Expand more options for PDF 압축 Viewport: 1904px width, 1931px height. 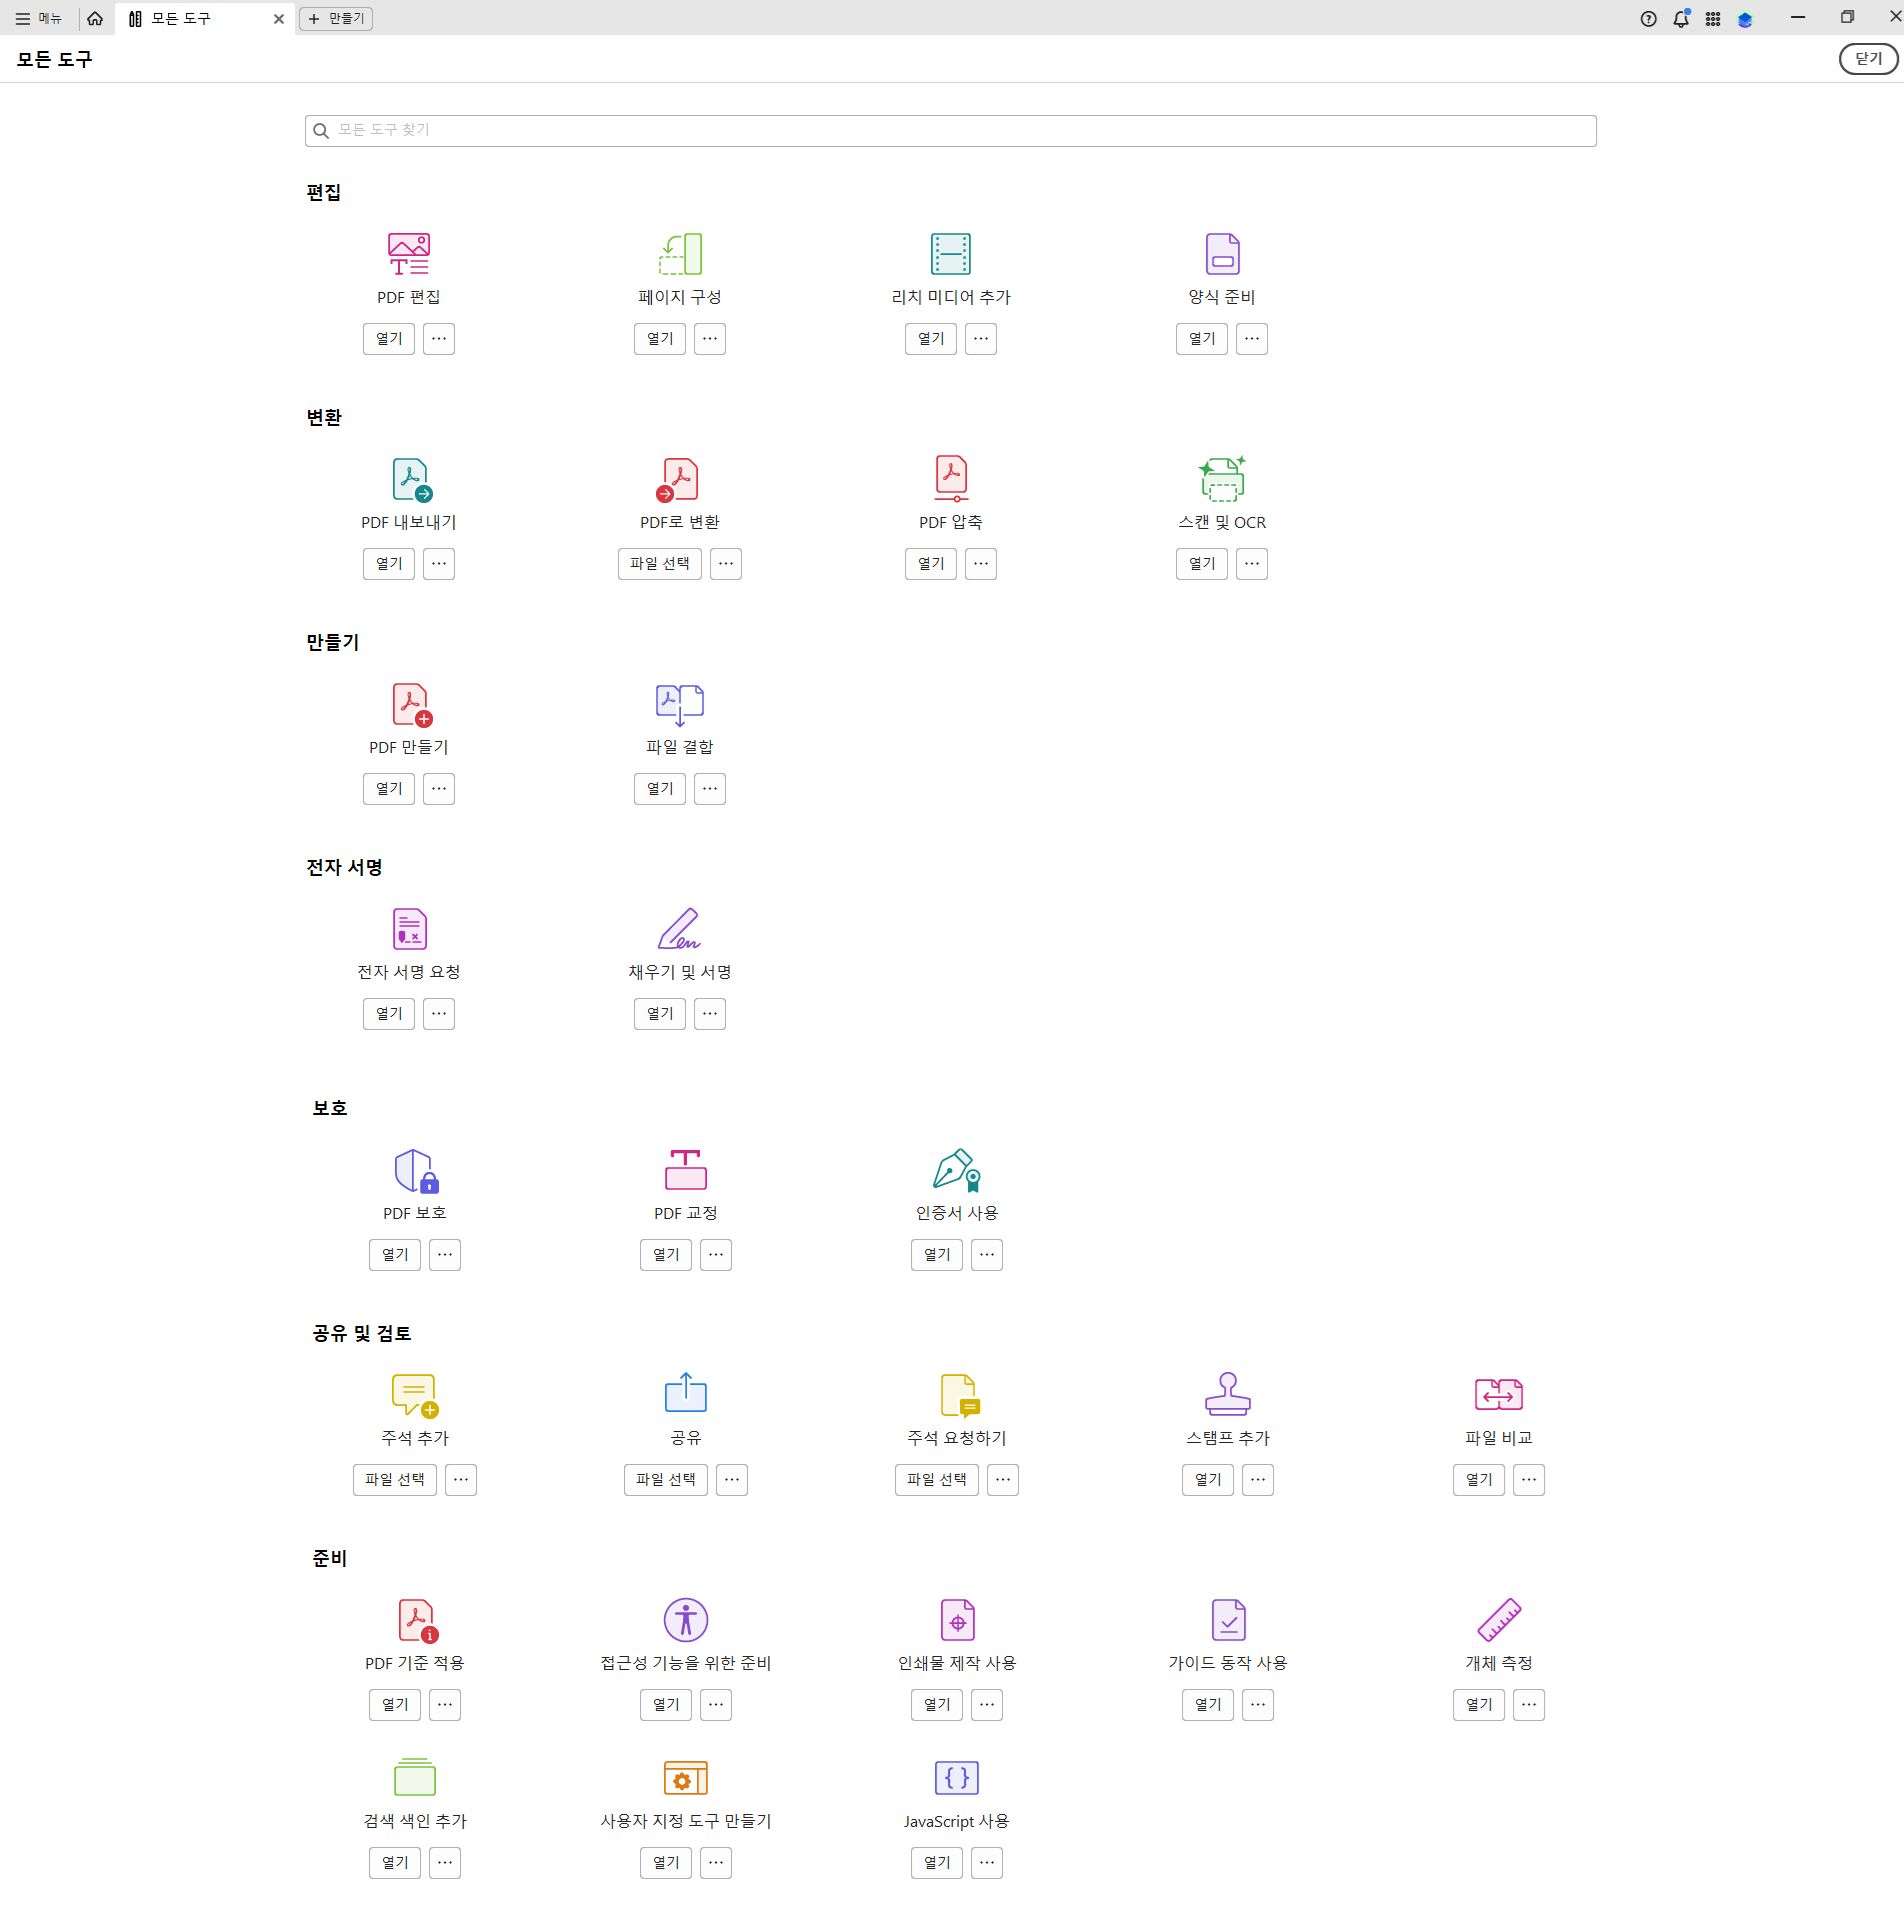[980, 563]
